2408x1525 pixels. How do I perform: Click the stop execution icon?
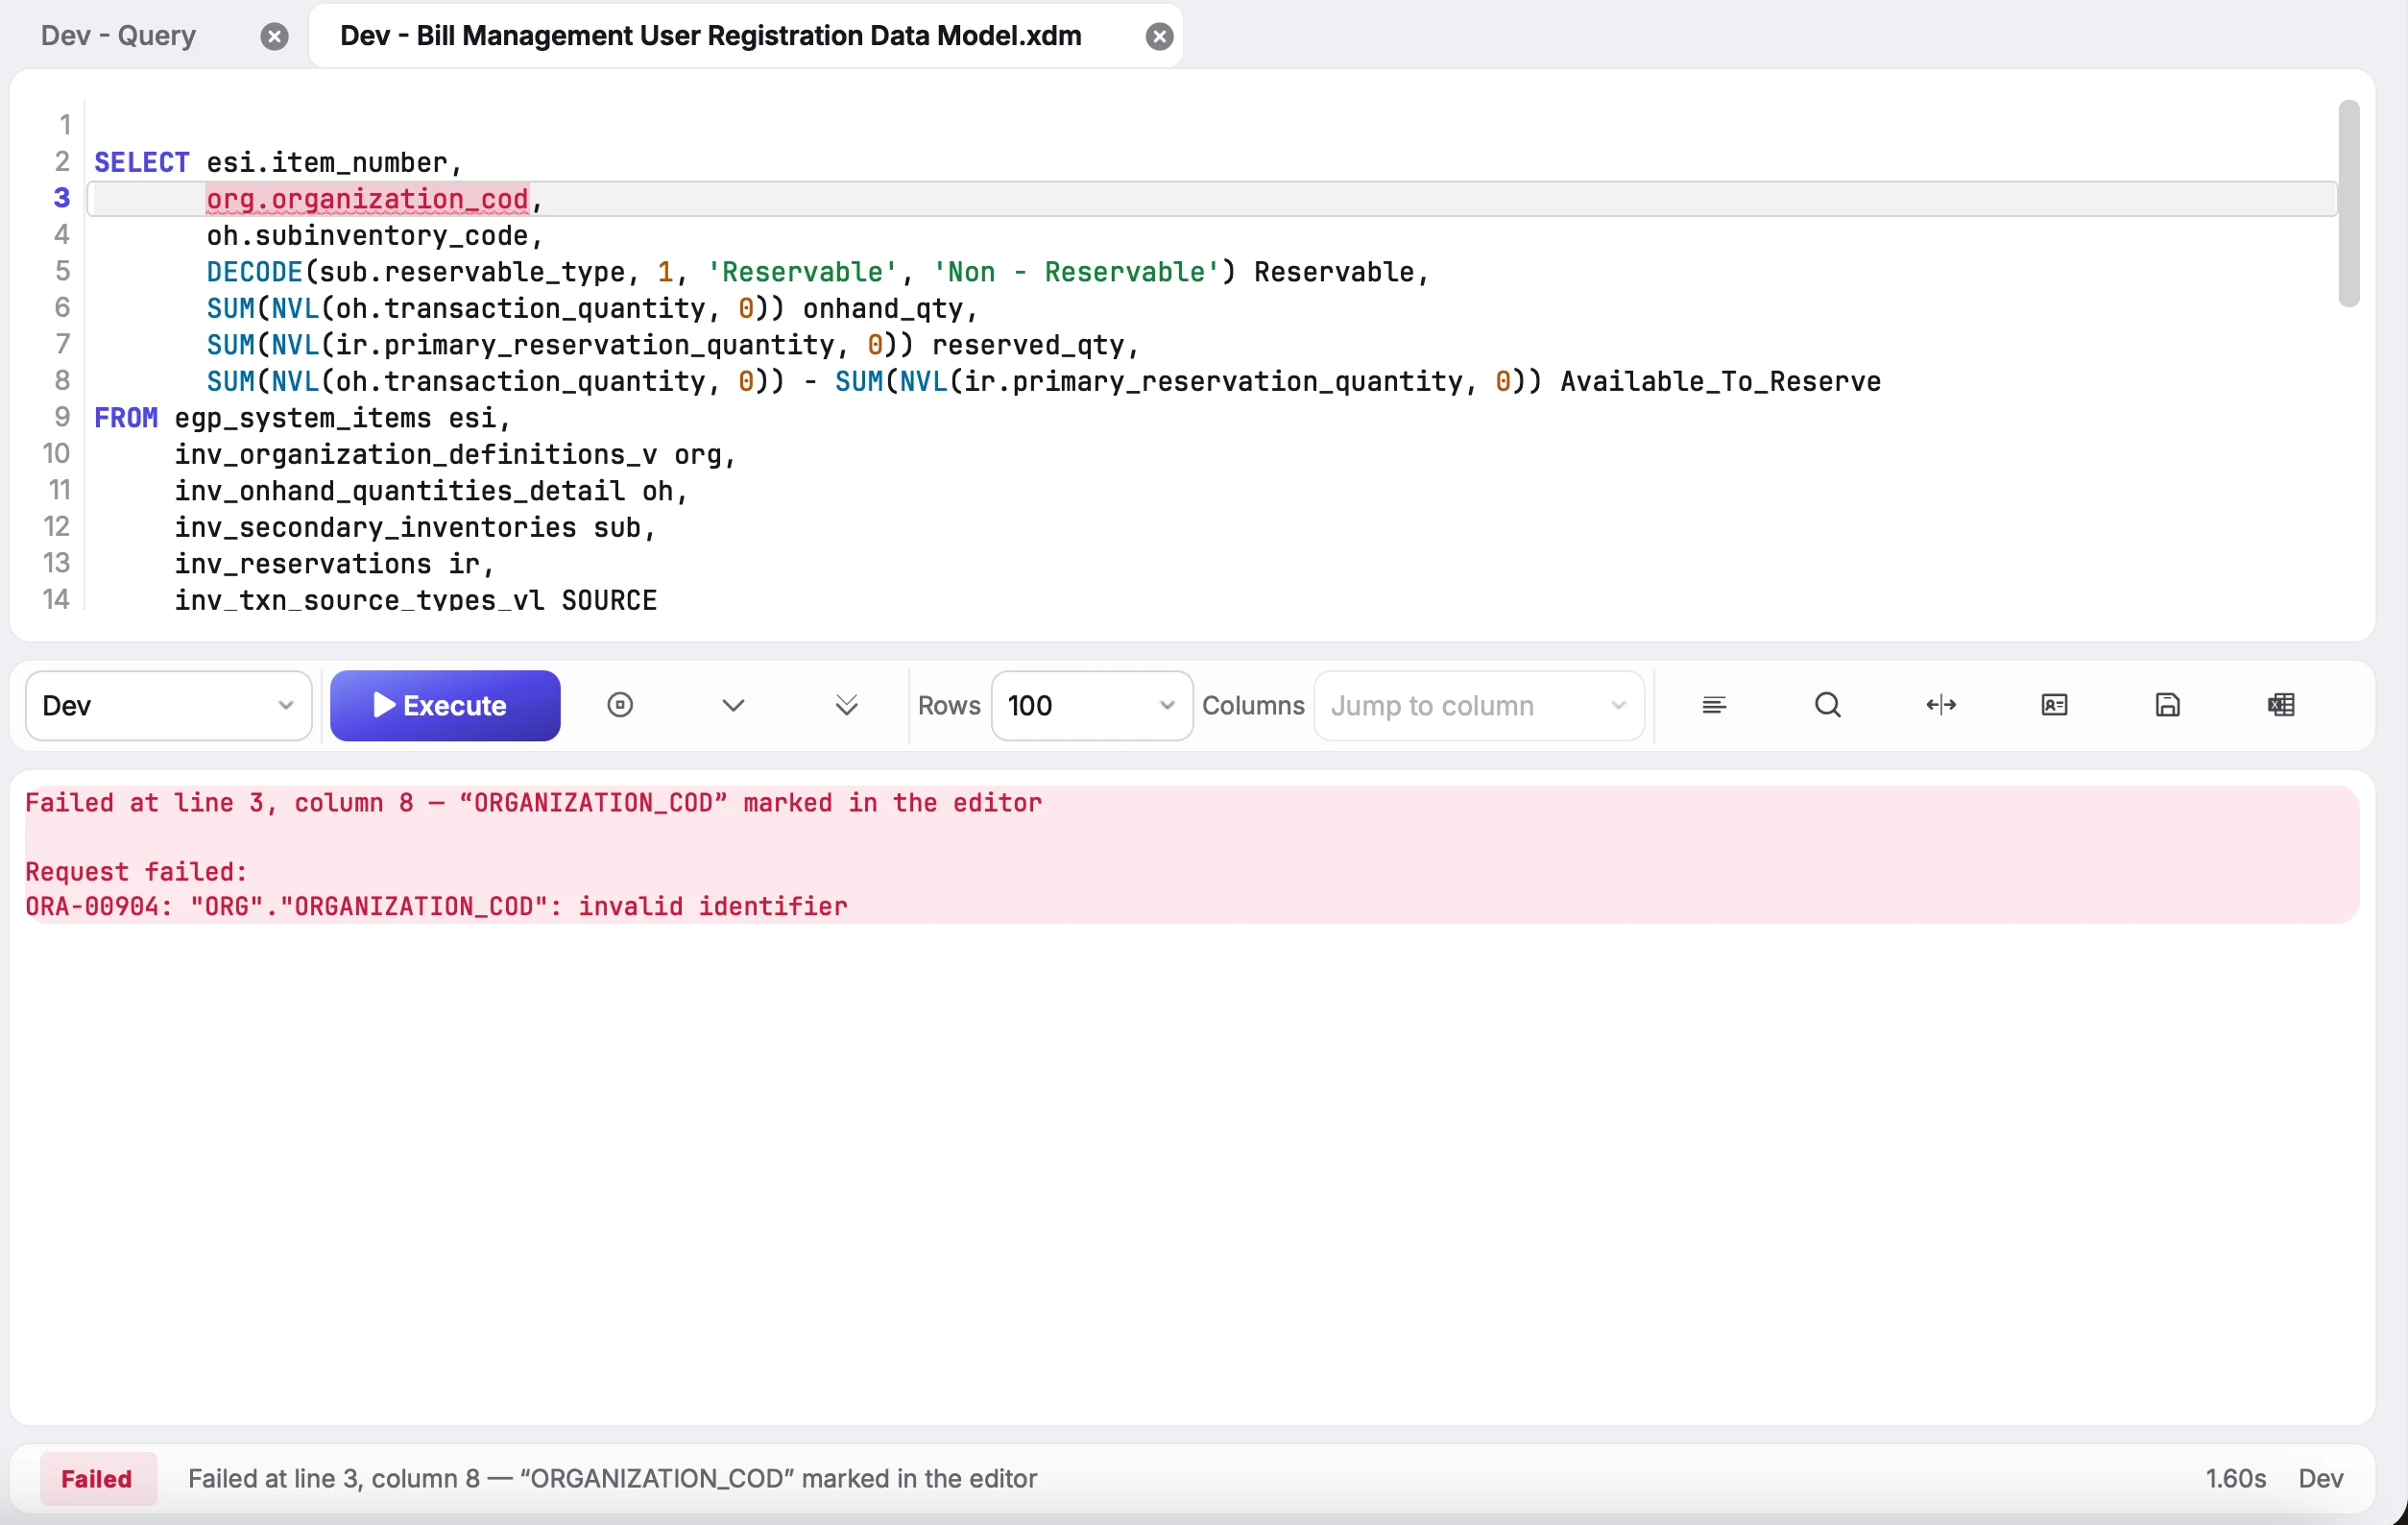(x=620, y=705)
